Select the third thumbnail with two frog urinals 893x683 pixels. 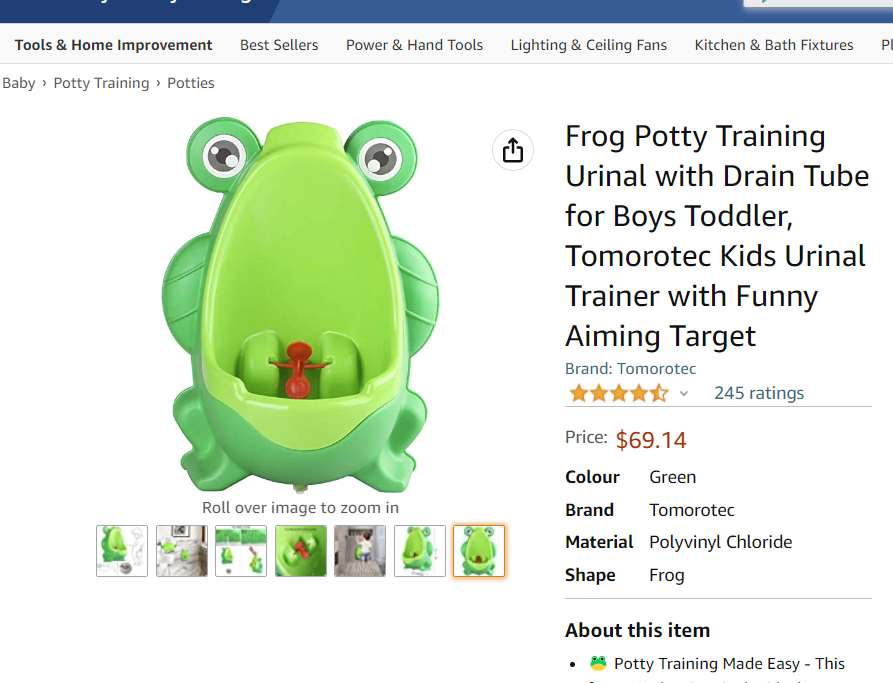tap(241, 551)
